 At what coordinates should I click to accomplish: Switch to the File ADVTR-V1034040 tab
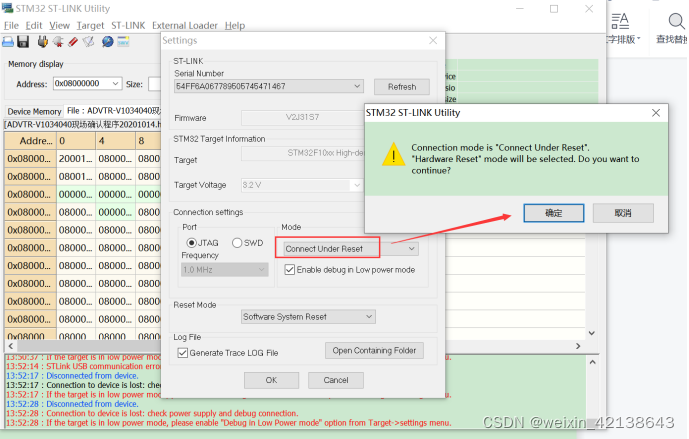[x=114, y=111]
